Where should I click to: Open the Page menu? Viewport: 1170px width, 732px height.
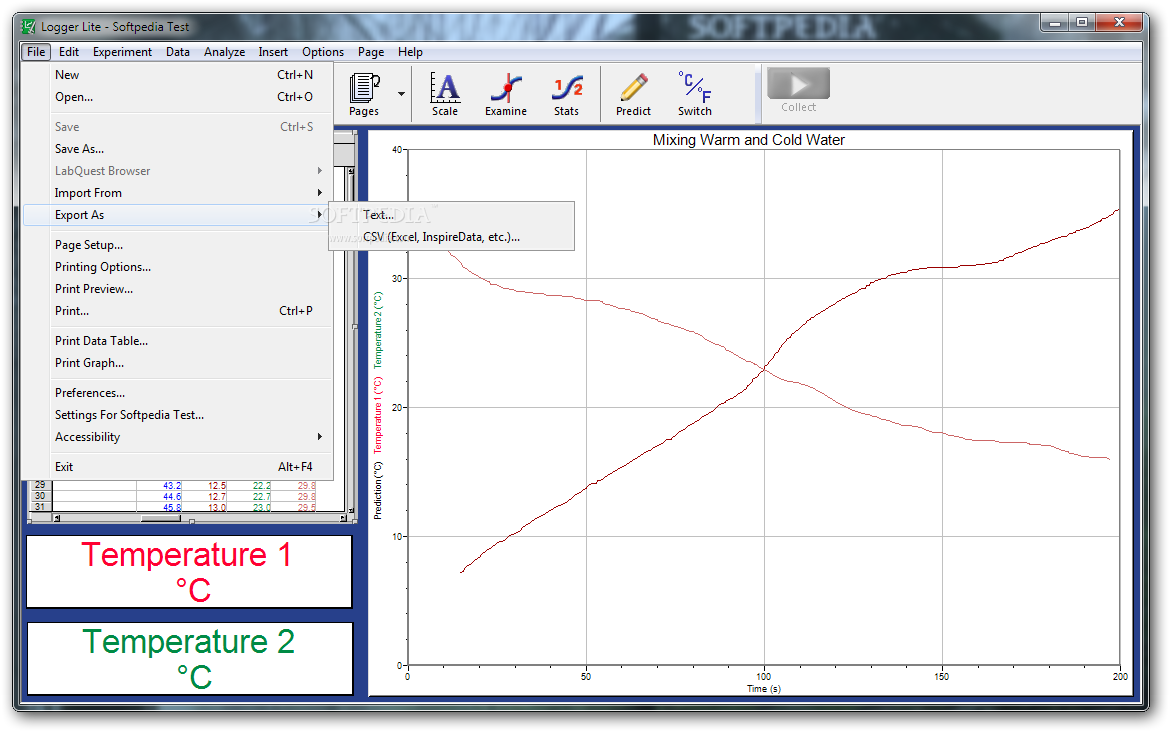371,51
